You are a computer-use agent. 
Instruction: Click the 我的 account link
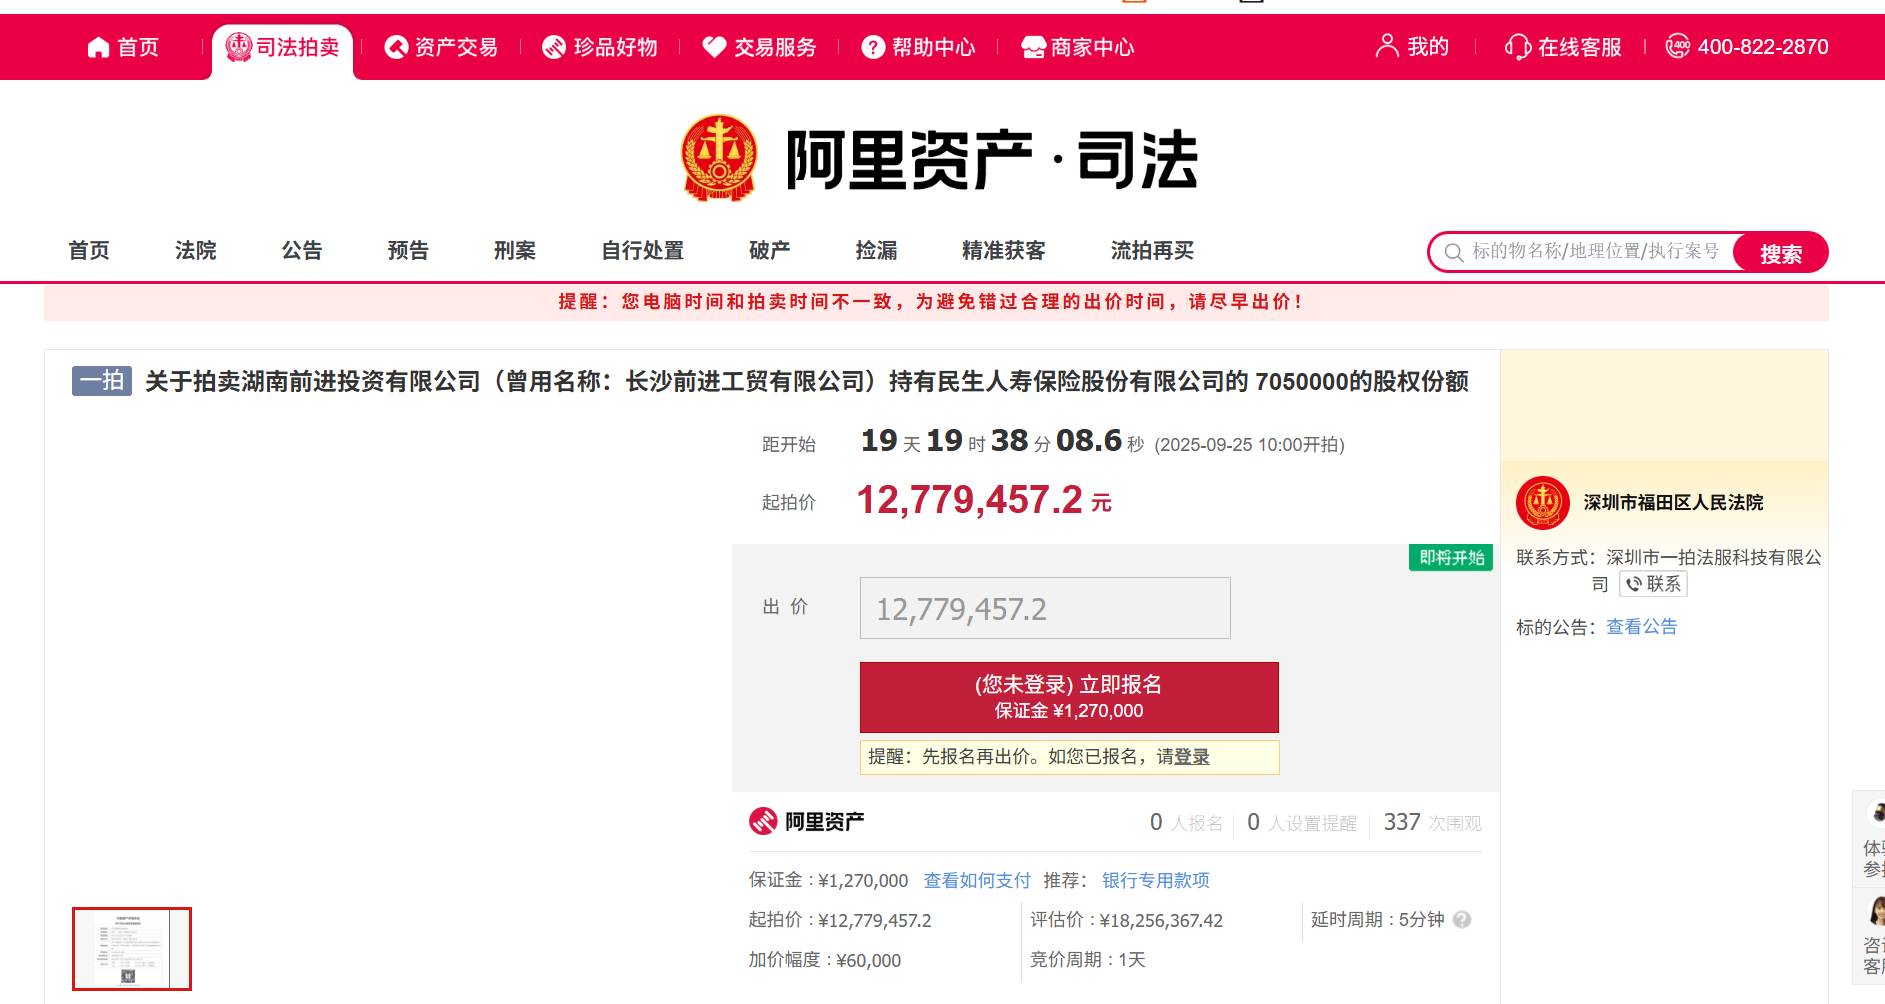[1412, 46]
